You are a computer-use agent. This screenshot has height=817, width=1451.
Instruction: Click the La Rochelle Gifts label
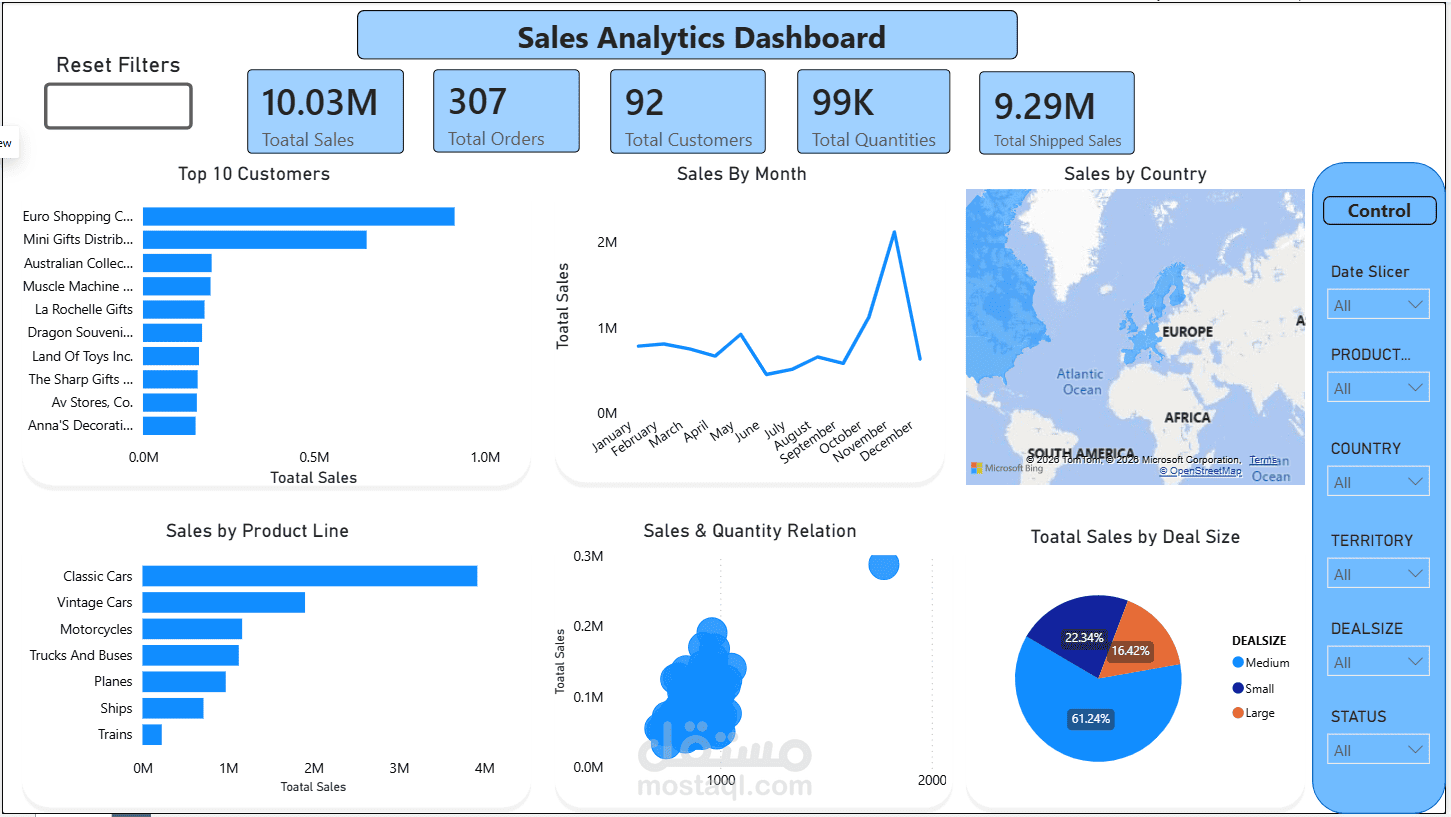tap(84, 309)
